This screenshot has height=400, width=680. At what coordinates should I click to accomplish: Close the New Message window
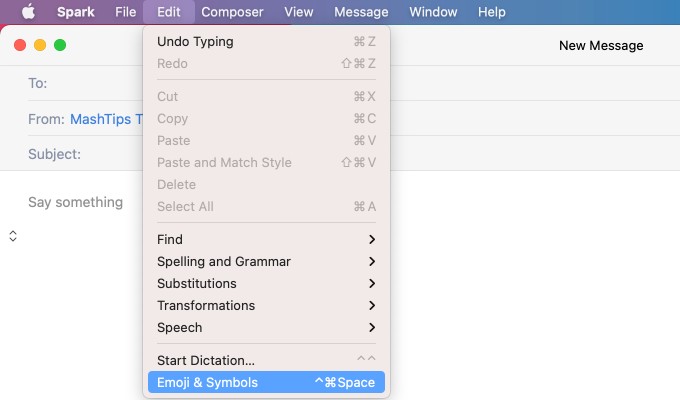[x=20, y=45]
